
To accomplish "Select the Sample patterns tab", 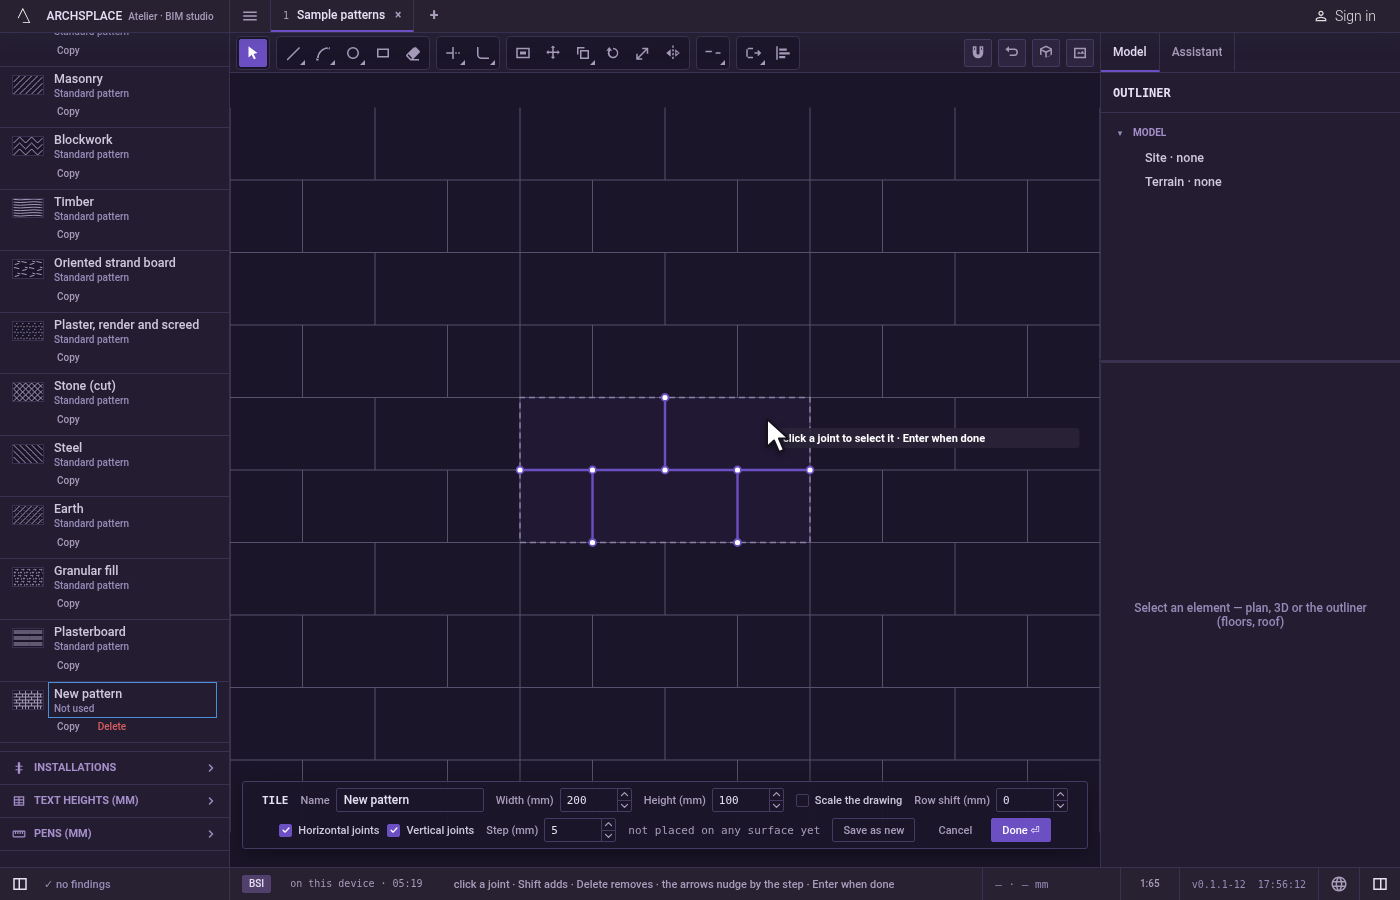I will 341,15.
